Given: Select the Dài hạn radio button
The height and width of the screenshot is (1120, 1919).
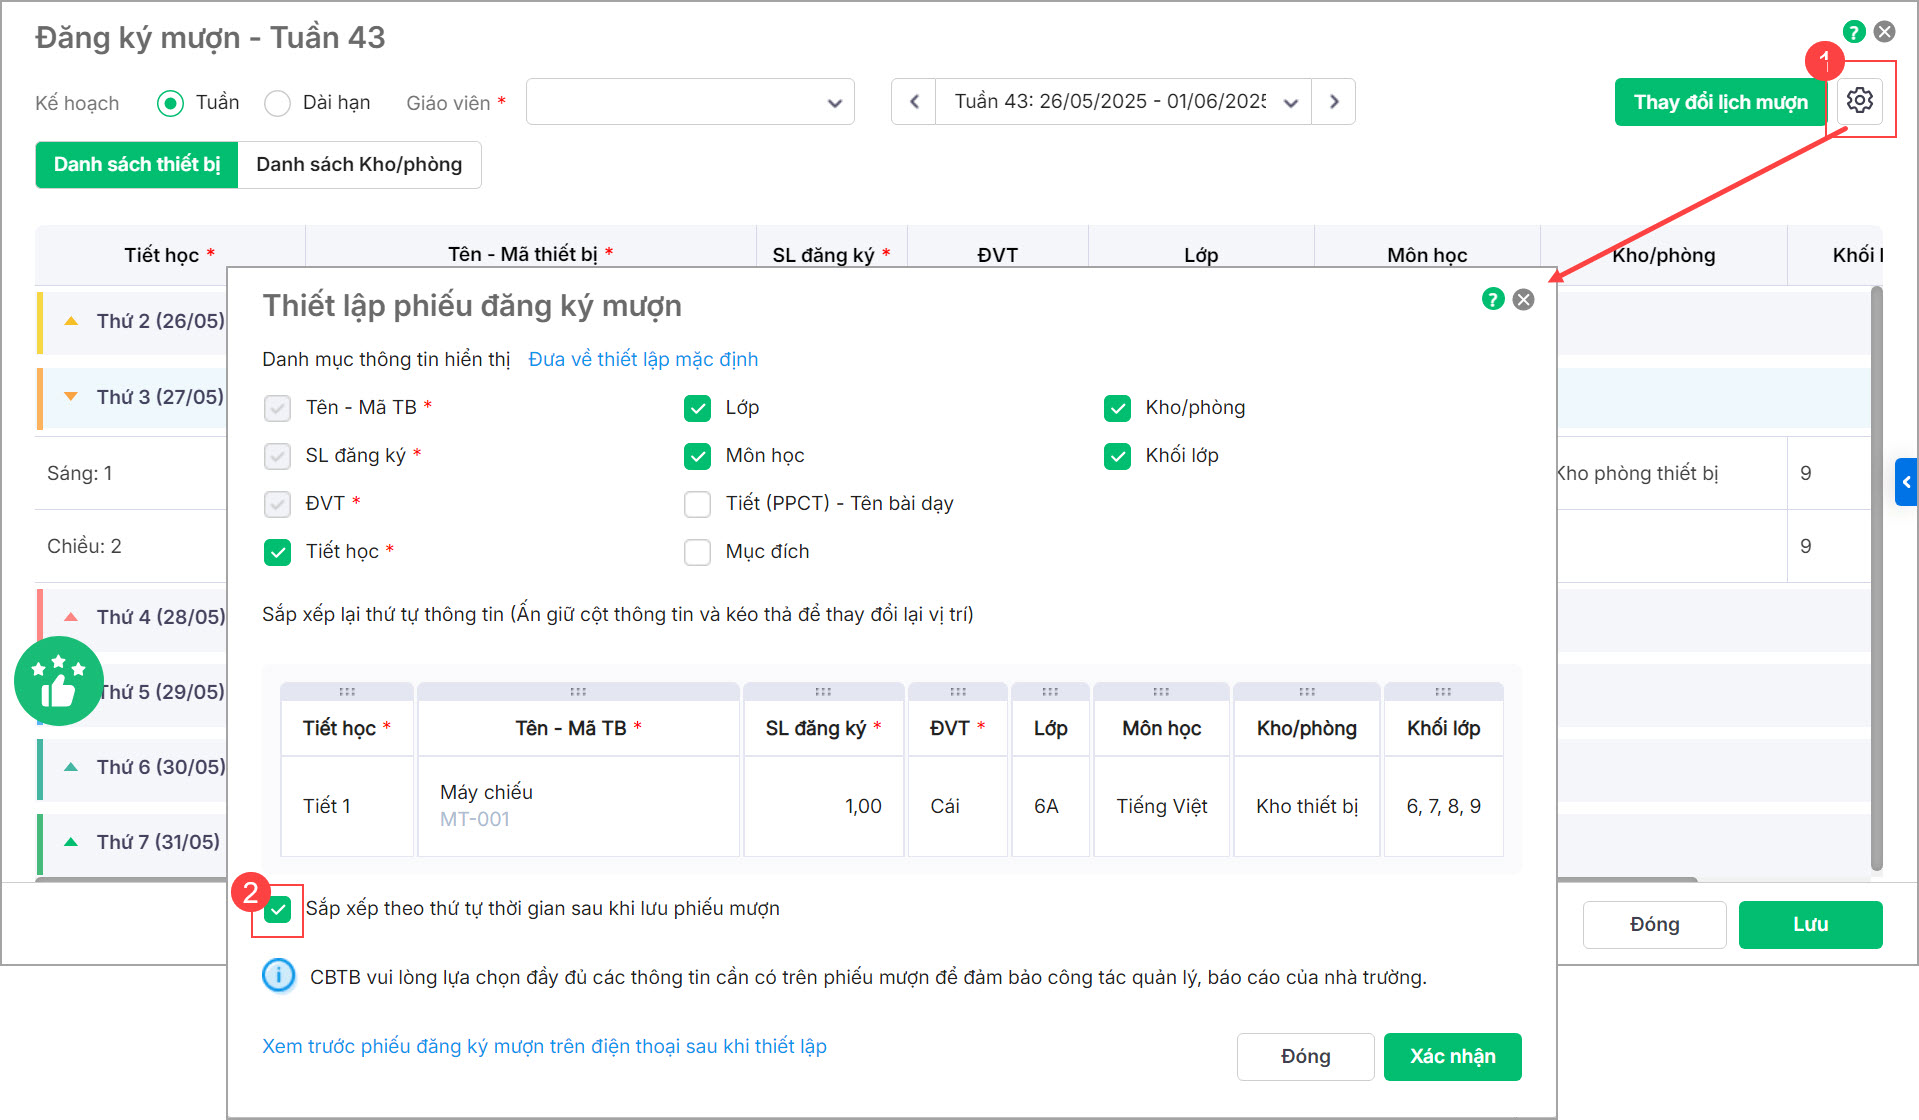Looking at the screenshot, I should click(x=278, y=103).
